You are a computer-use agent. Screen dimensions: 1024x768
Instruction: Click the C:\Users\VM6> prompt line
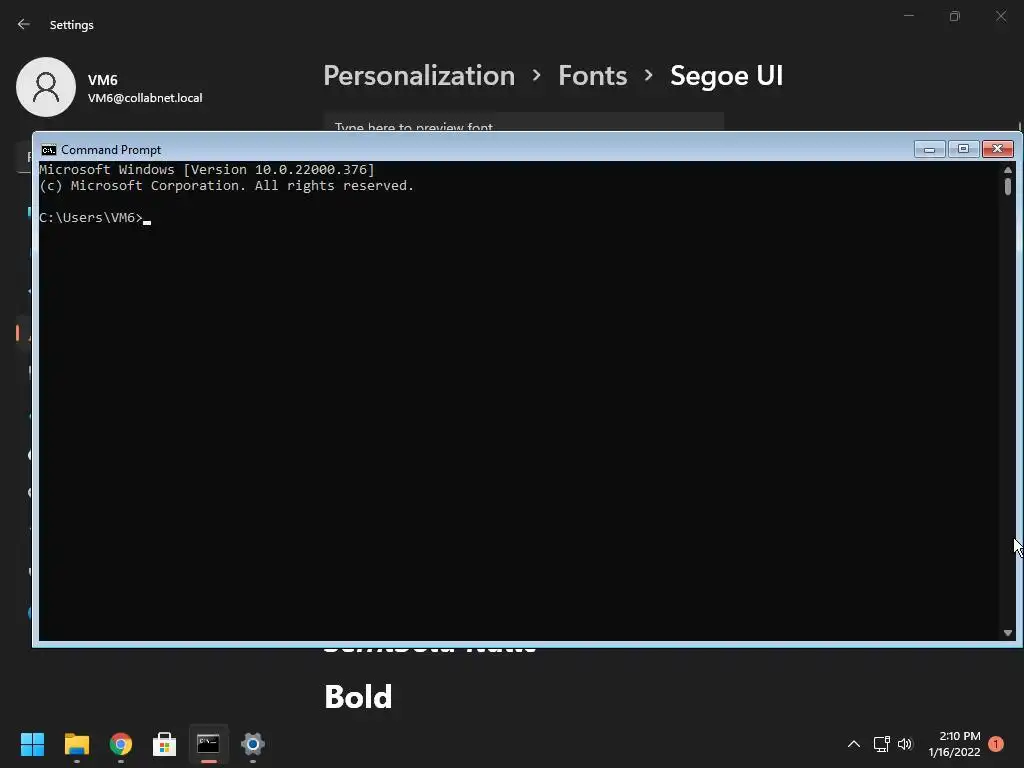[x=91, y=217]
